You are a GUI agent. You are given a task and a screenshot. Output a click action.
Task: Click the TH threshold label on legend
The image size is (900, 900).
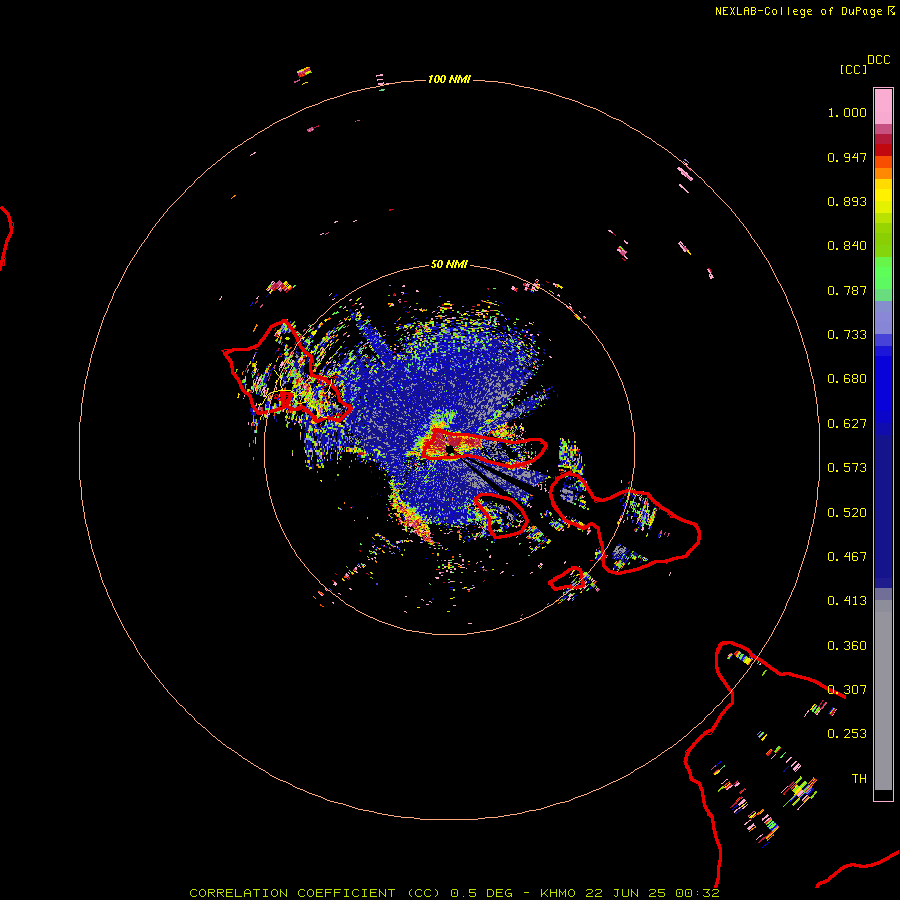pyautogui.click(x=859, y=779)
